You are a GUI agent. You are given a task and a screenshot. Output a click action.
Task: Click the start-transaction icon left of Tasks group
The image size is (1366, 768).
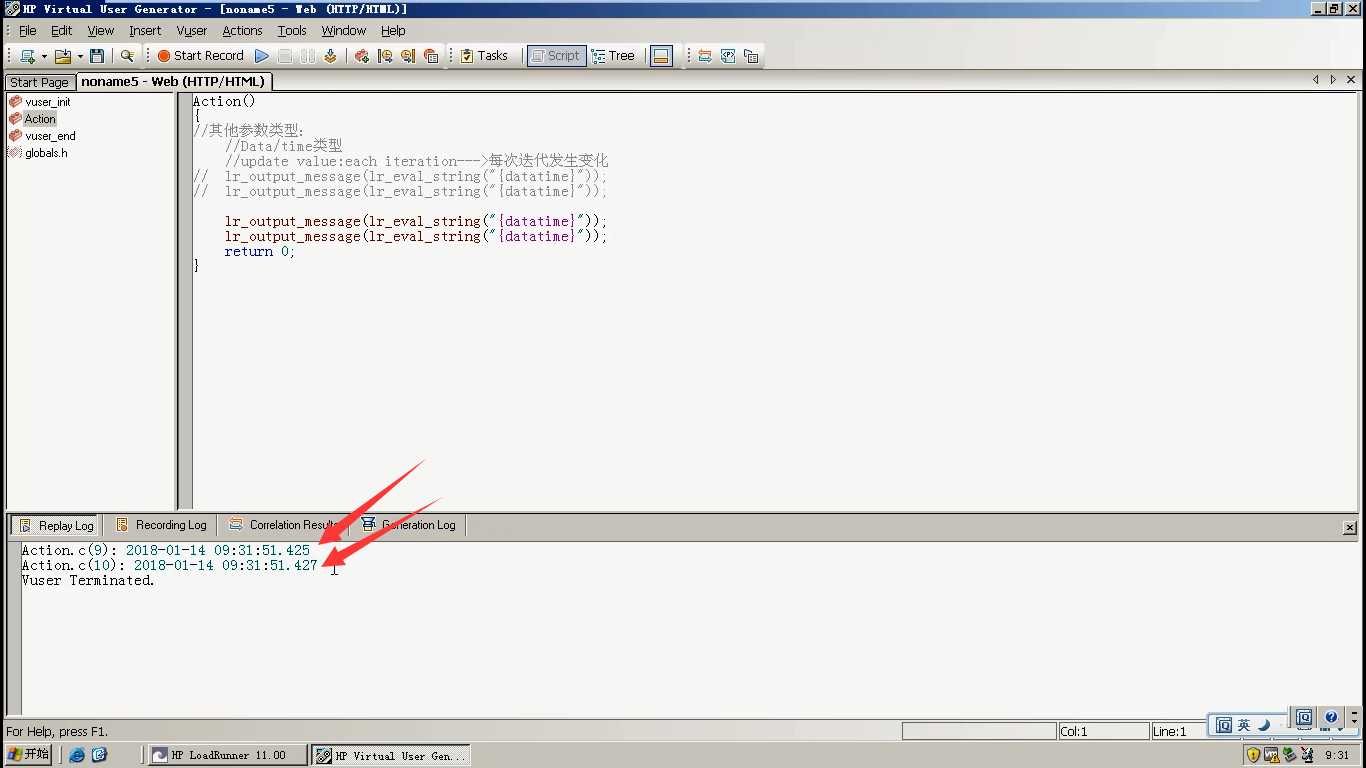tap(385, 56)
